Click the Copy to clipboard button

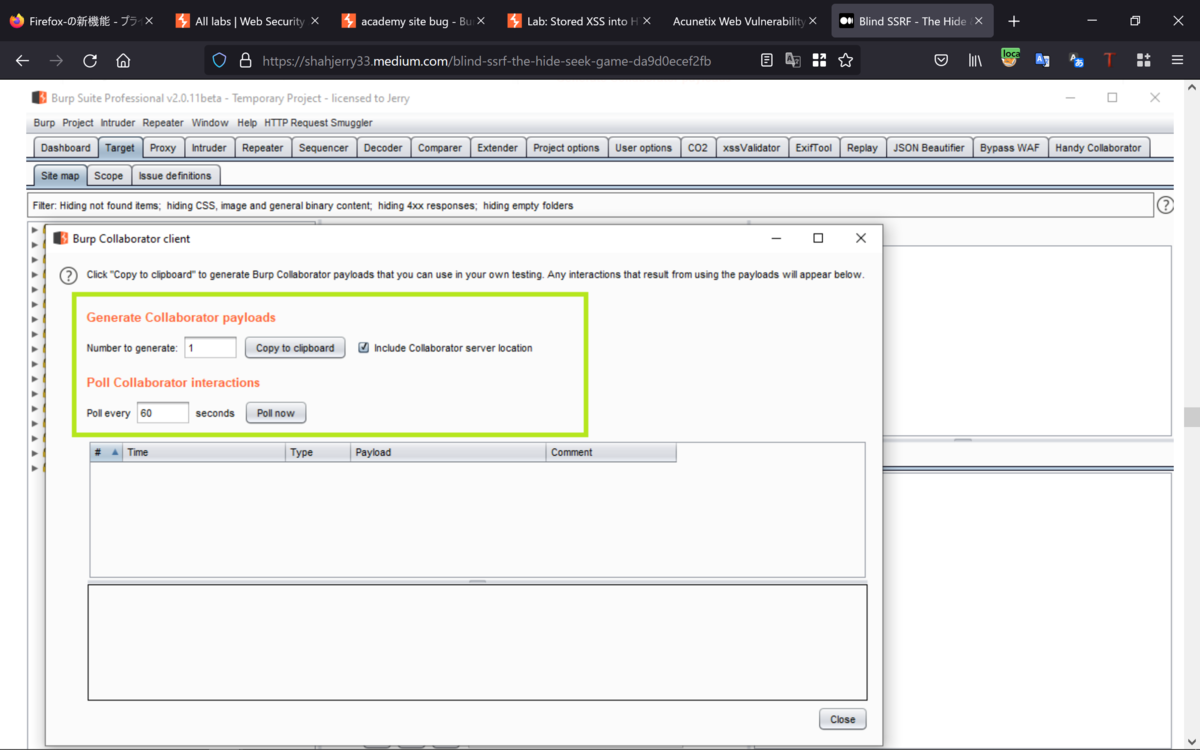pyautogui.click(x=295, y=348)
